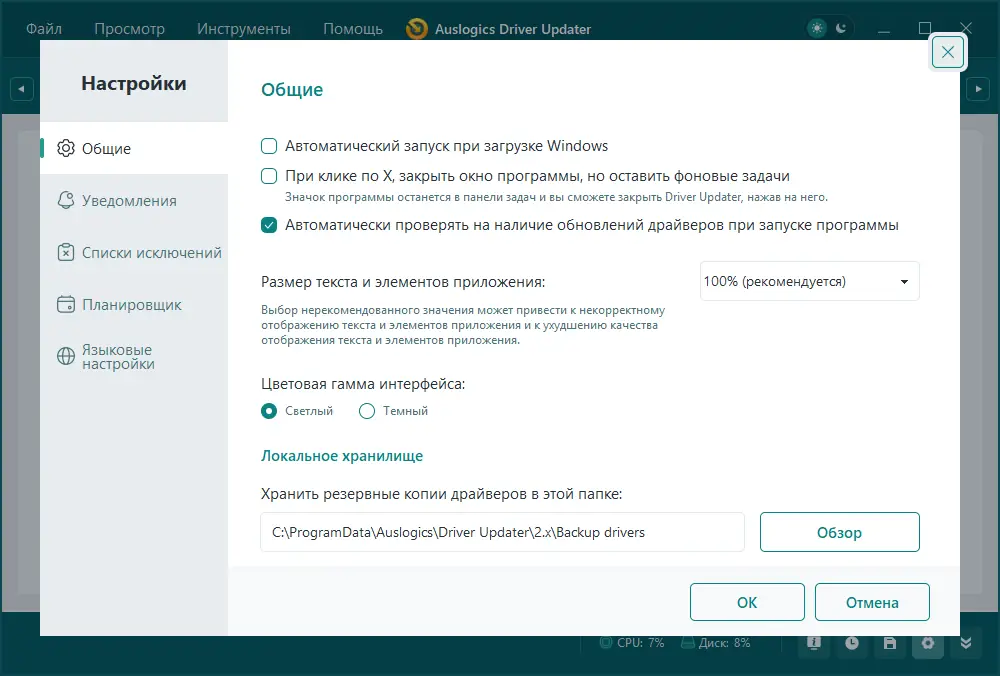Collapse status panel via double chevron icon

965,644
